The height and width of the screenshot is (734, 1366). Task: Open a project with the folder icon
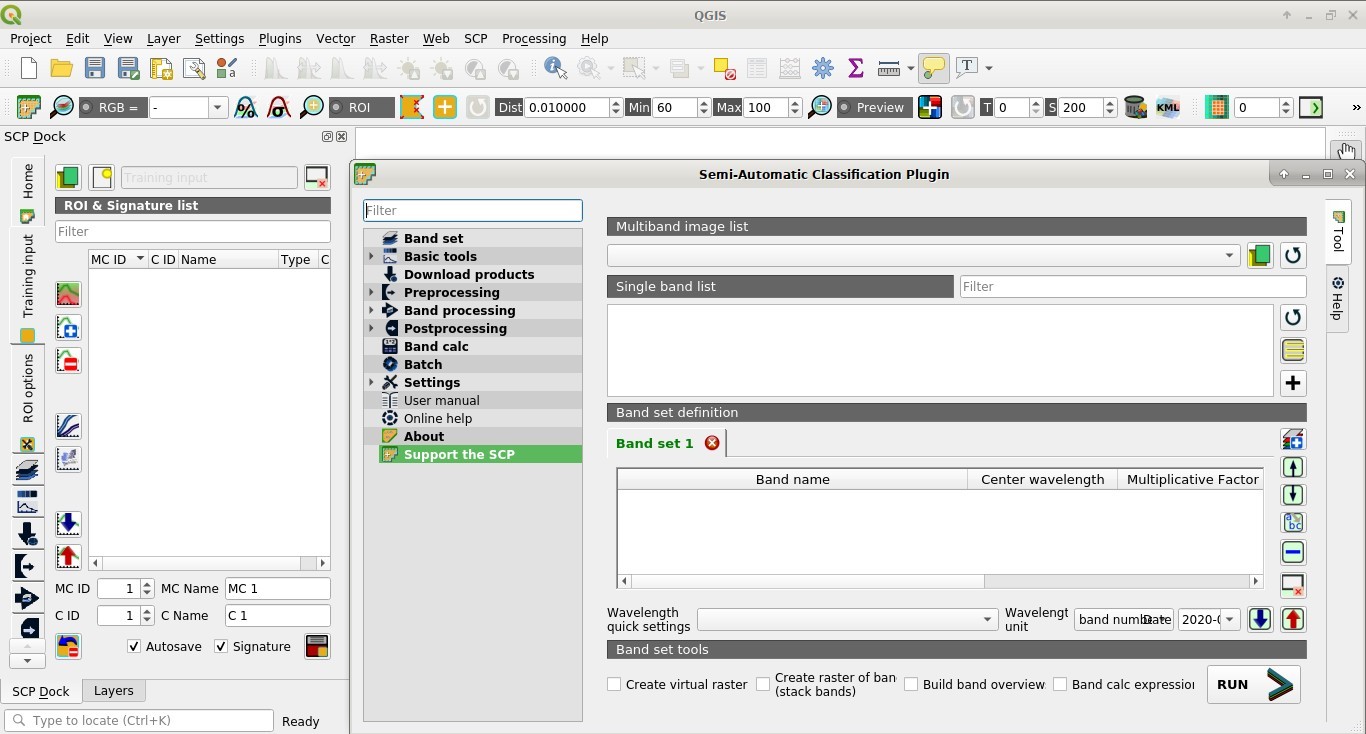(x=62, y=68)
